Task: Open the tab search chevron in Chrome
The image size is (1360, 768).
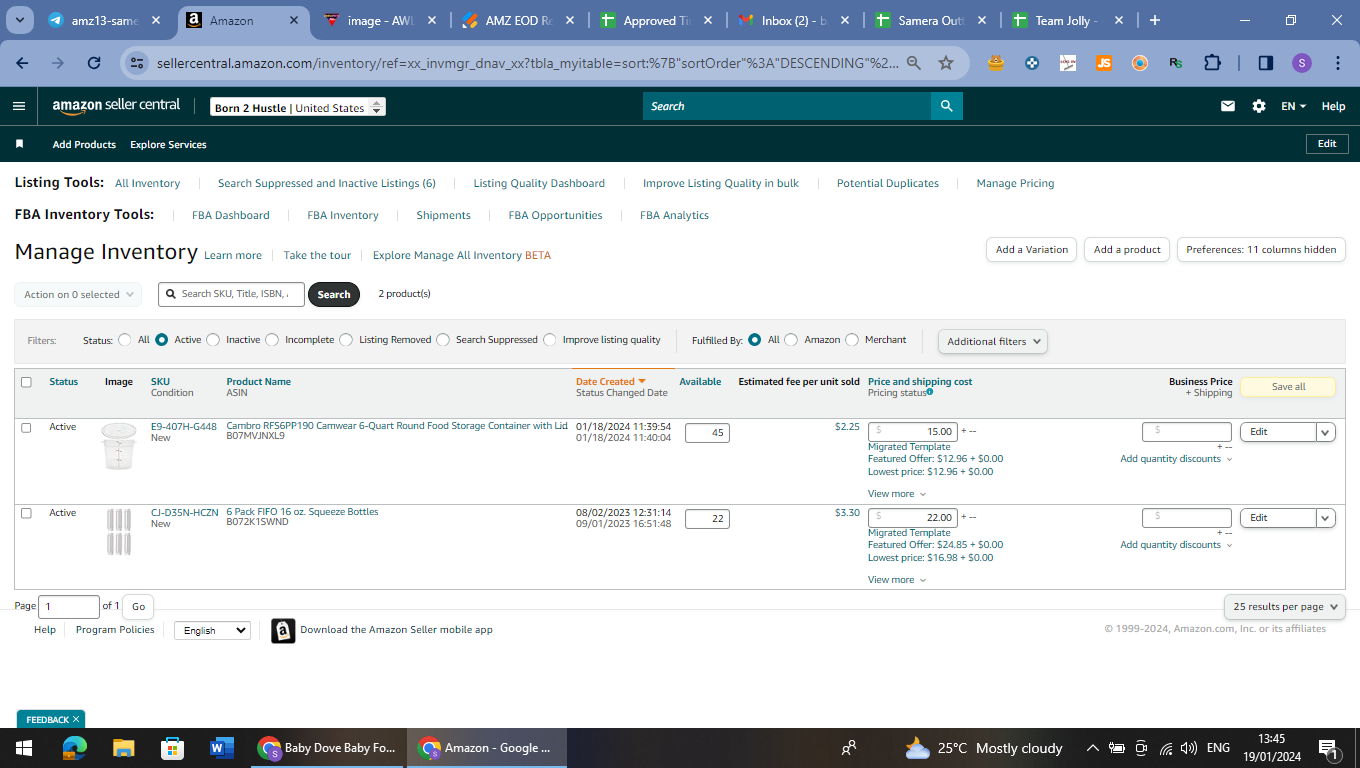Action: (21, 20)
